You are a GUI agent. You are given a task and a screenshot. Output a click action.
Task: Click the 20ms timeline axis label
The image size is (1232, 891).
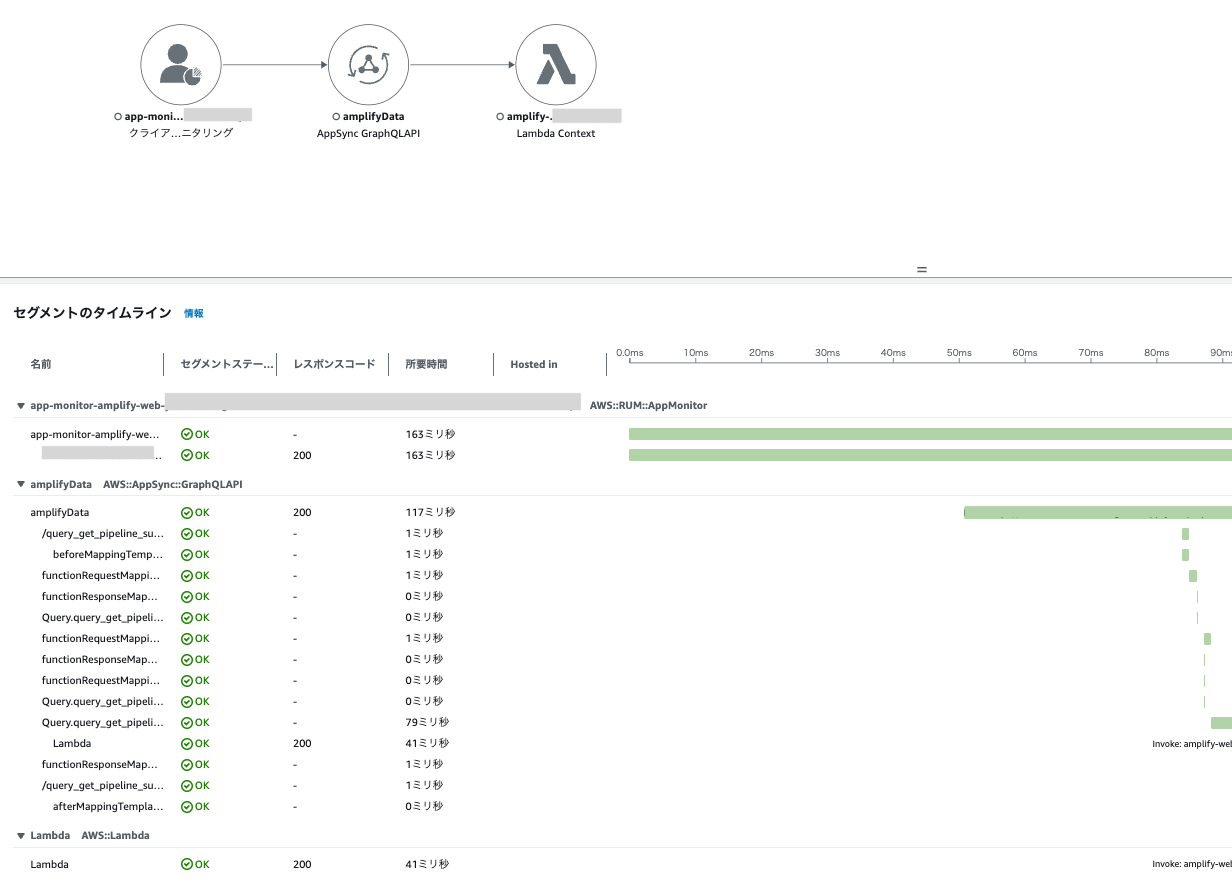click(762, 353)
